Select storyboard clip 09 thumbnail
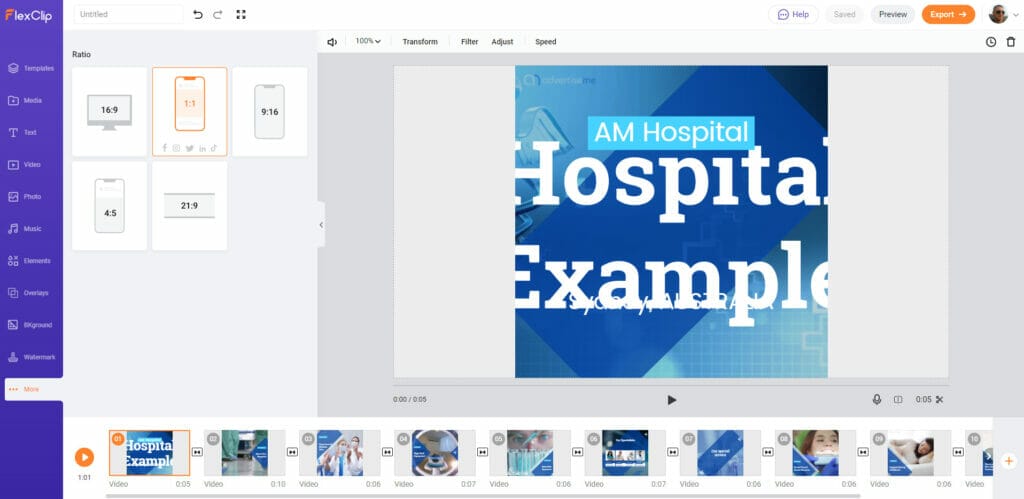The height and width of the screenshot is (499, 1024). [911, 453]
